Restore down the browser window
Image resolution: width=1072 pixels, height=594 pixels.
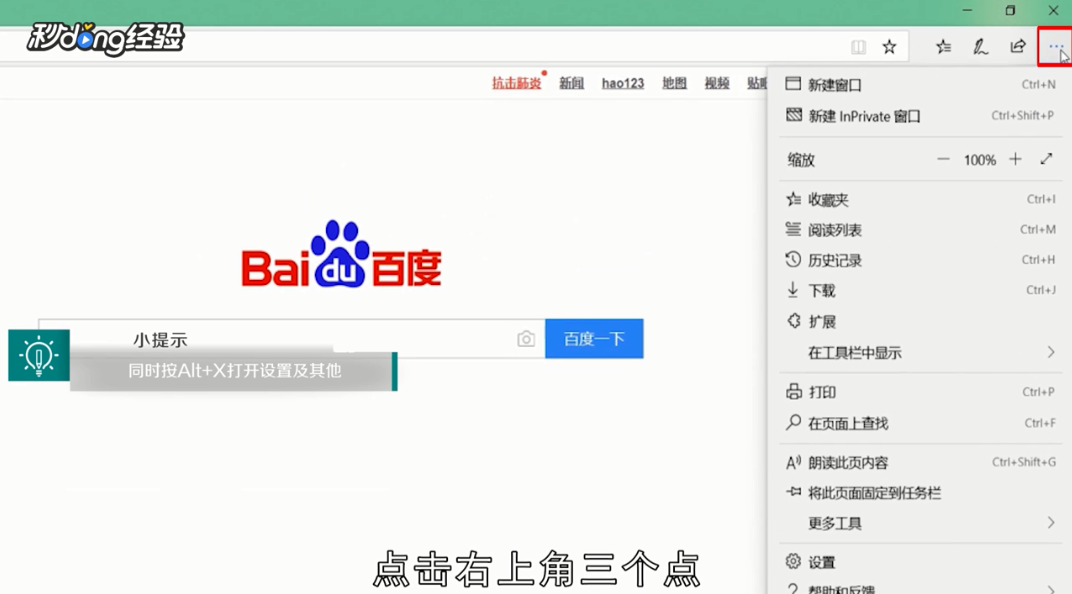tap(1010, 10)
